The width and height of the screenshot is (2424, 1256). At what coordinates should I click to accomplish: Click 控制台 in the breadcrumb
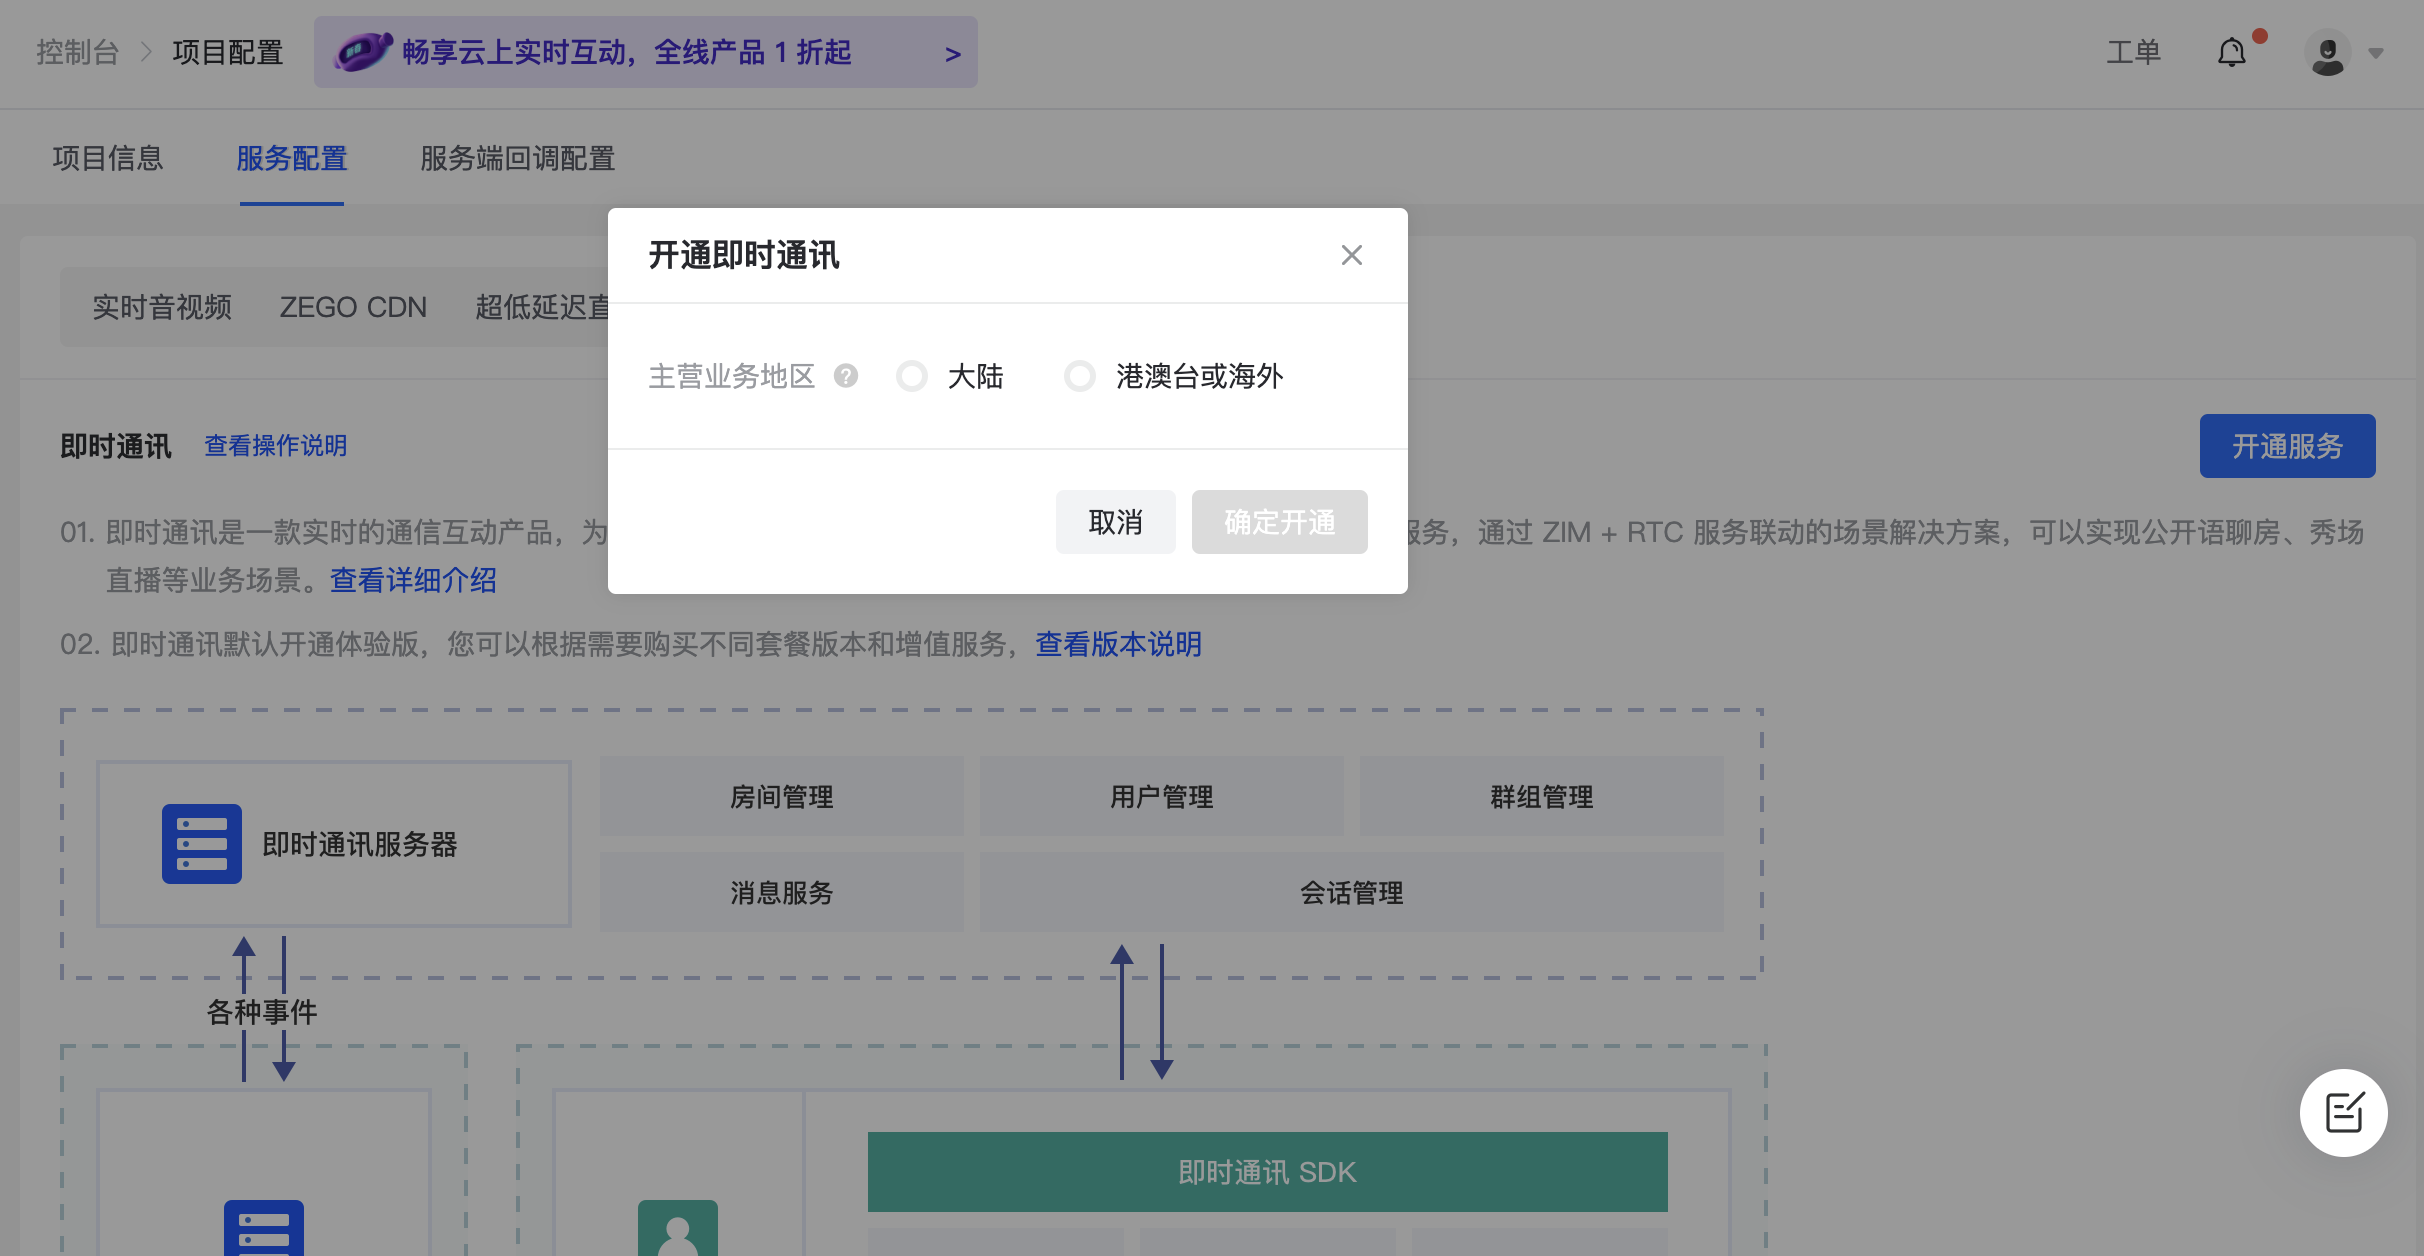78,52
